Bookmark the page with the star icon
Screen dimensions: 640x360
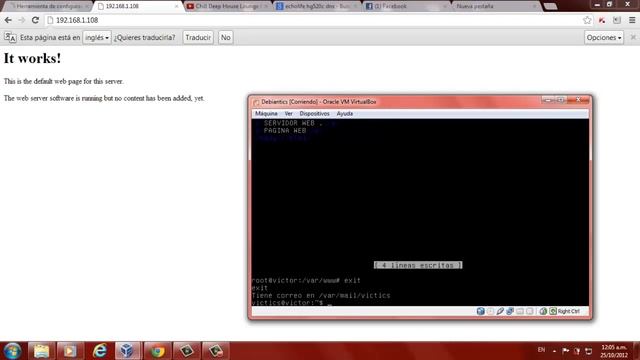pos(587,20)
